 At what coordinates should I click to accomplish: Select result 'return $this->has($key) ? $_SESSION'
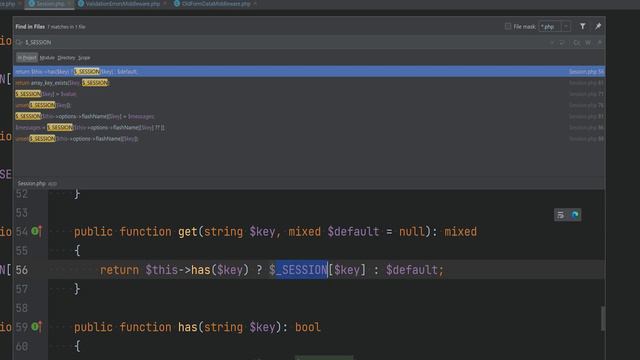309,71
